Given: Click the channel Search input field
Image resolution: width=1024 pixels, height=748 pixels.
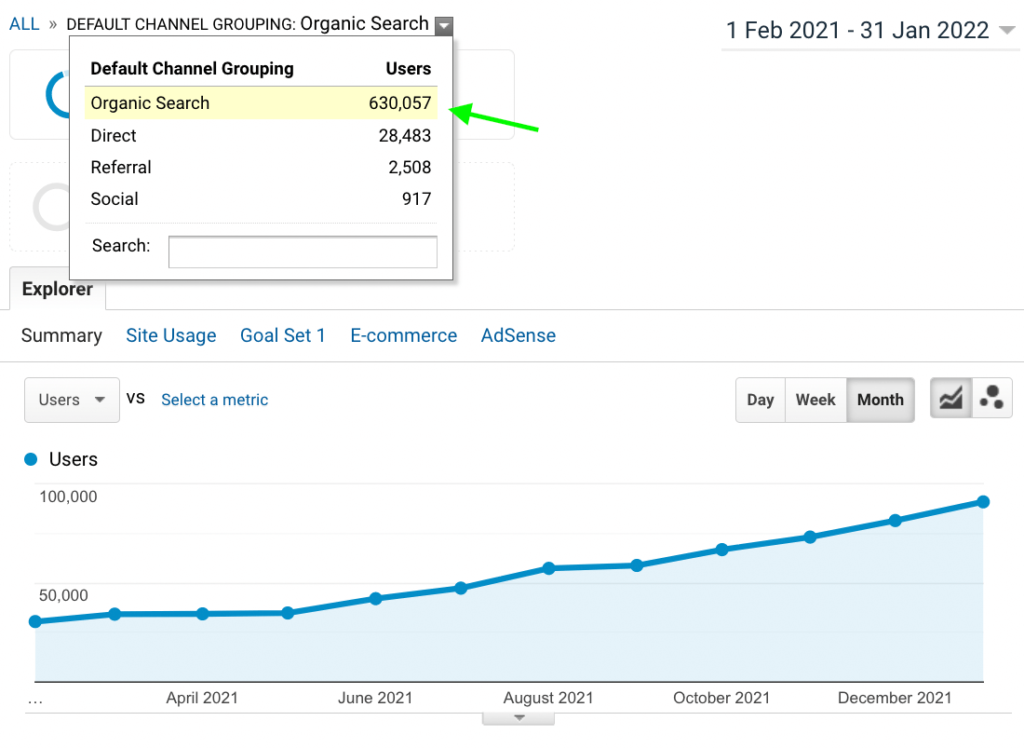Looking at the screenshot, I should click(302, 252).
